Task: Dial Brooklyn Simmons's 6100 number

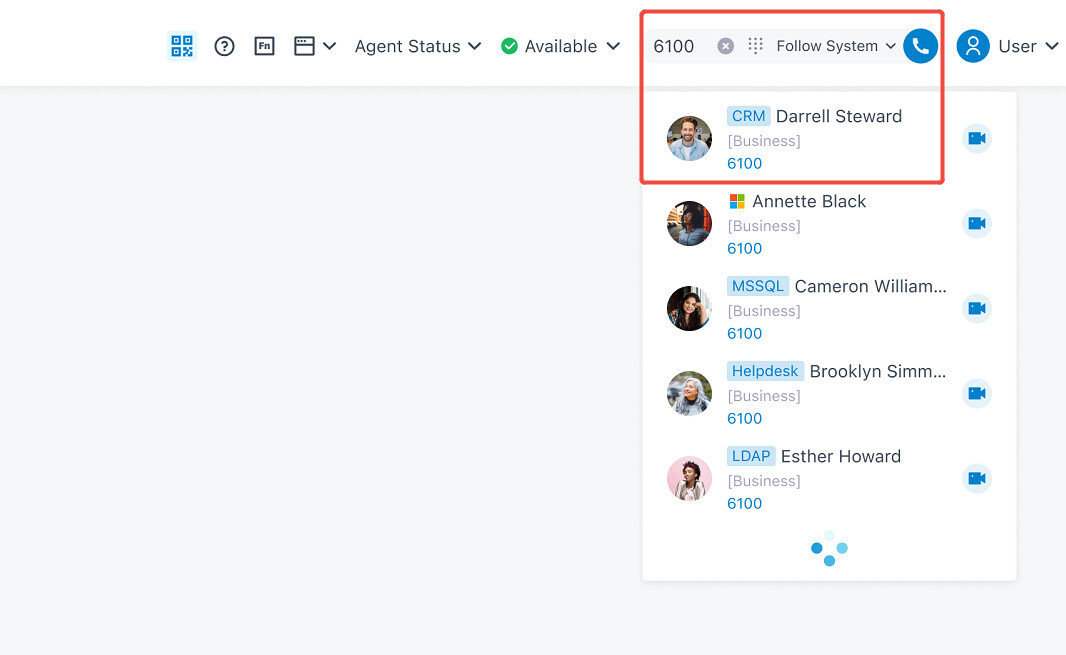Action: coord(744,418)
